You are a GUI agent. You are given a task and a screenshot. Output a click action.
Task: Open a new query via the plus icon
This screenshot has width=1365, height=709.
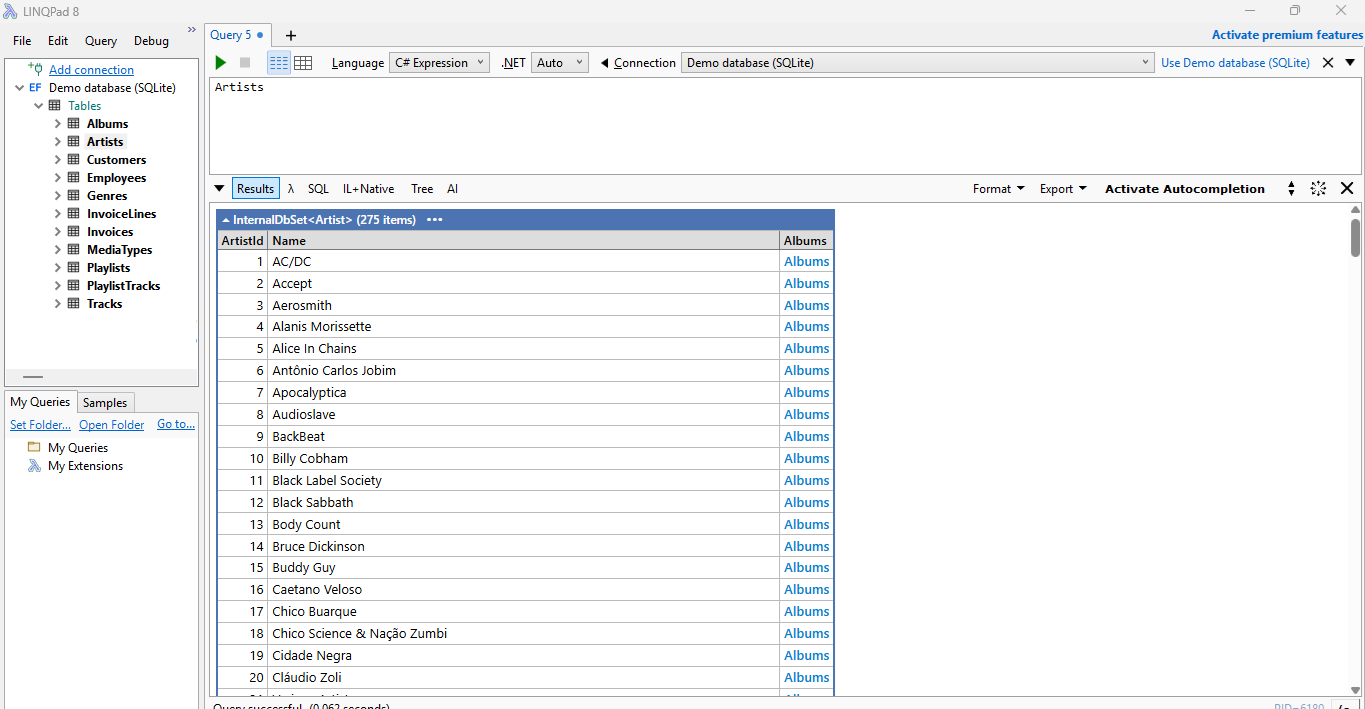290,35
